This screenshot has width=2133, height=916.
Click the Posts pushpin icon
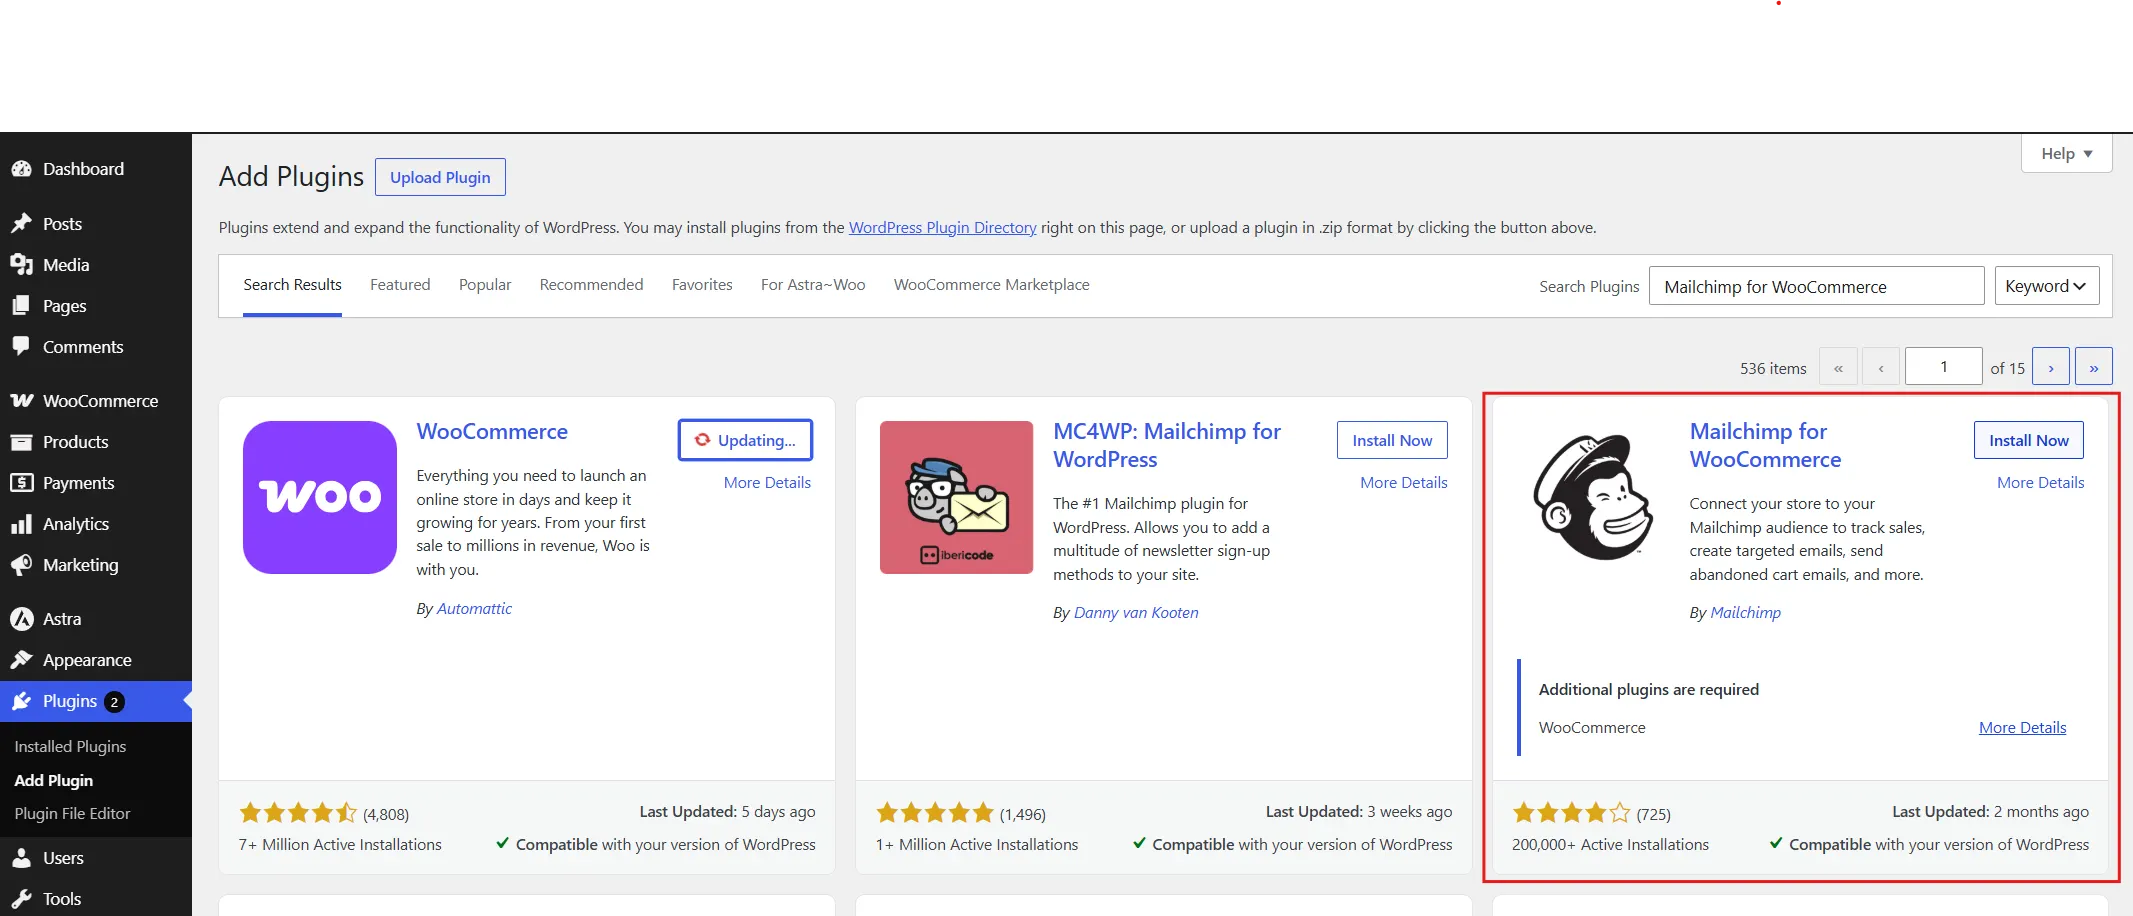point(21,223)
